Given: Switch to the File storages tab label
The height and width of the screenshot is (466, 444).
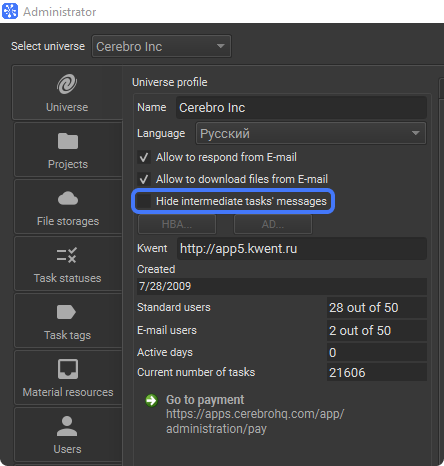Looking at the screenshot, I should tap(68, 221).
